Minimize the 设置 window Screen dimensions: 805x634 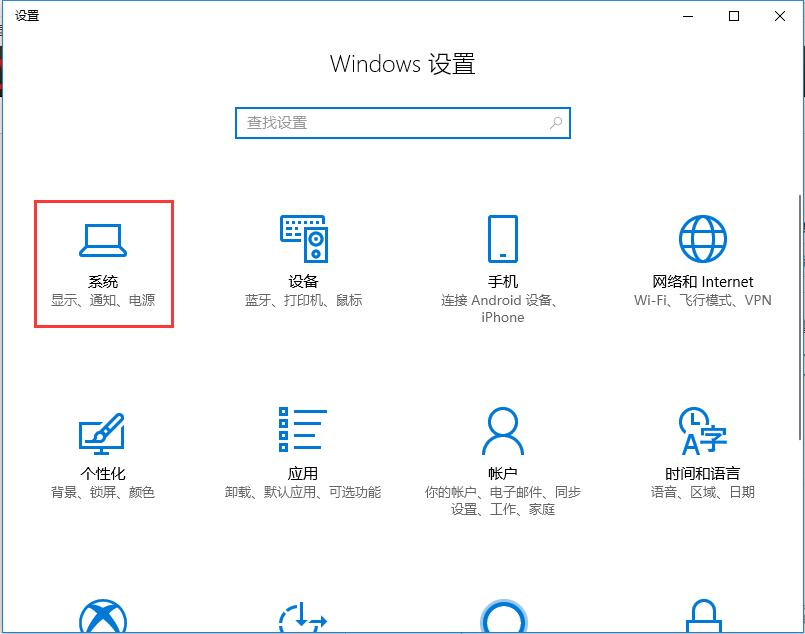688,16
